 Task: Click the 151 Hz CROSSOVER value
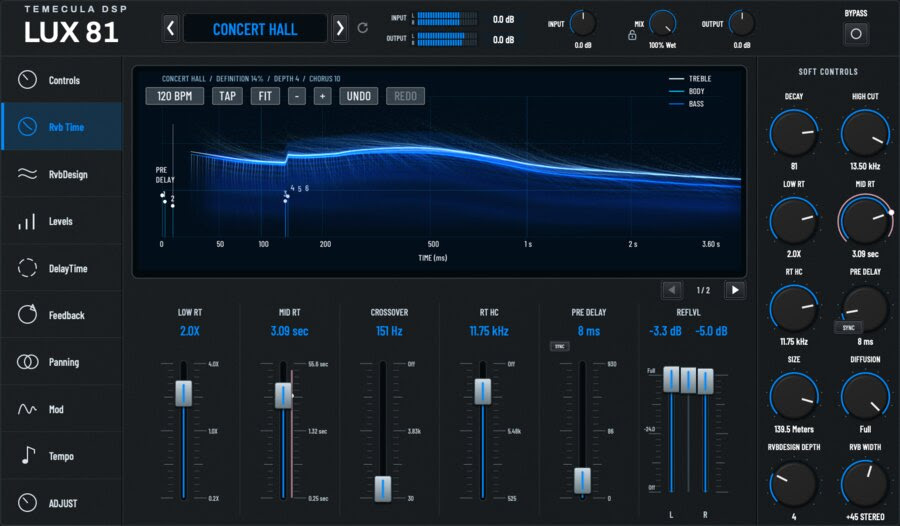coord(389,331)
